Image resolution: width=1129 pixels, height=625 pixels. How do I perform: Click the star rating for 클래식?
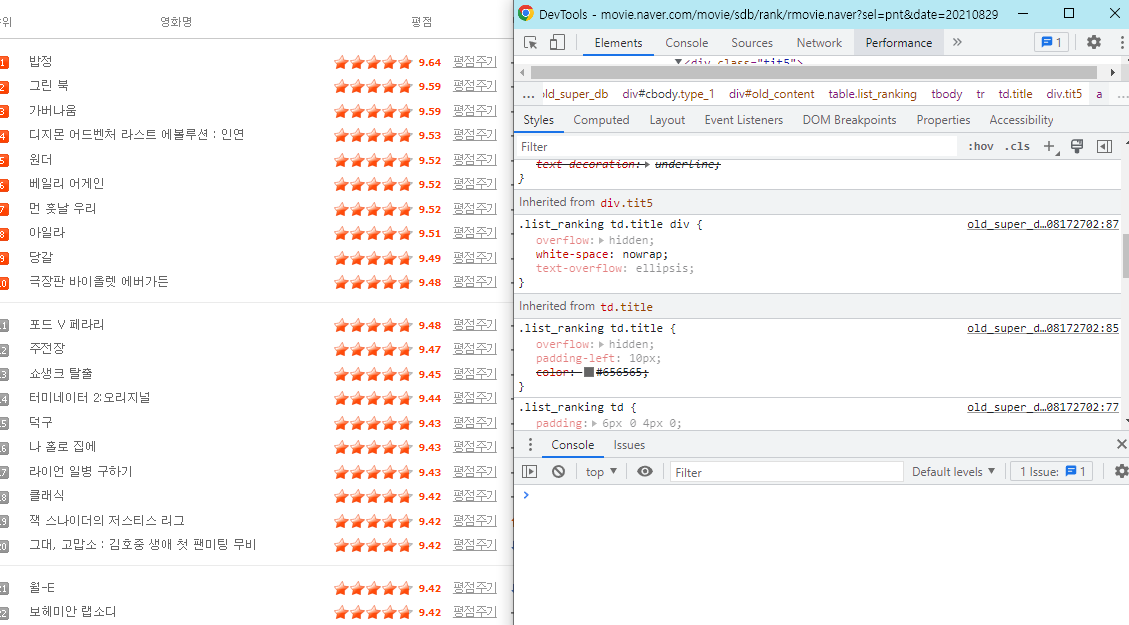coord(373,497)
